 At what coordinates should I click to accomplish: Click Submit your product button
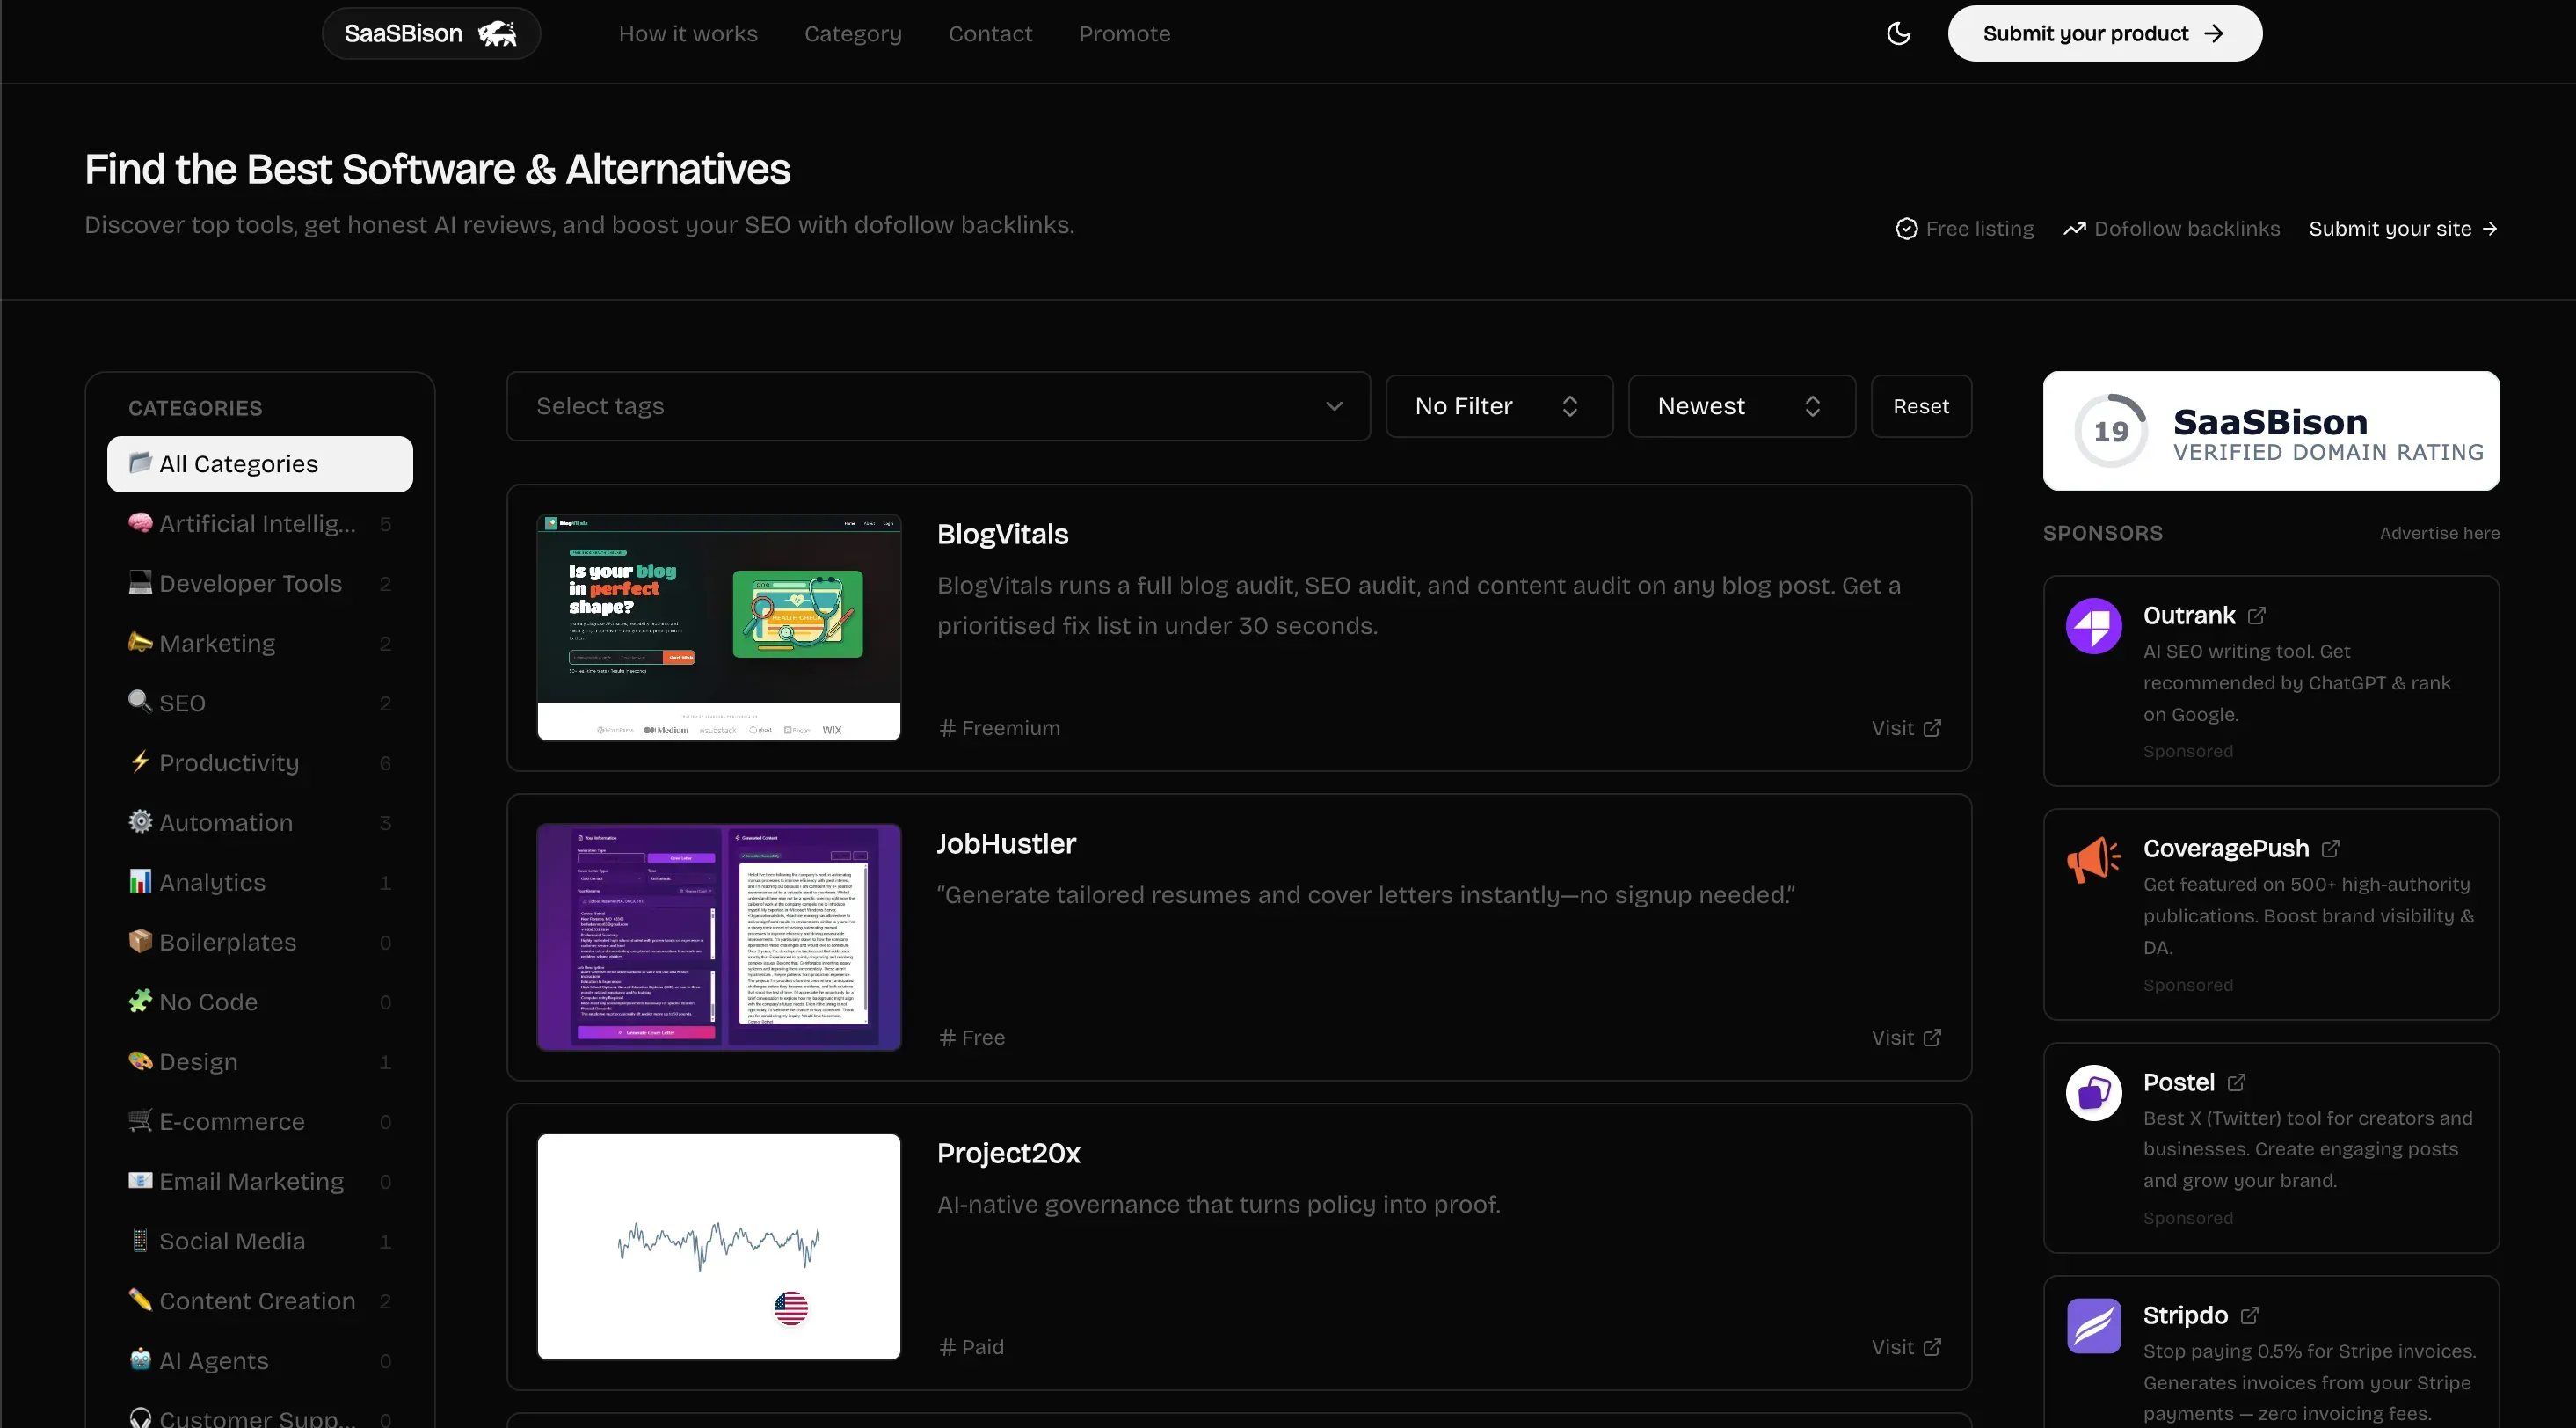pos(2104,34)
